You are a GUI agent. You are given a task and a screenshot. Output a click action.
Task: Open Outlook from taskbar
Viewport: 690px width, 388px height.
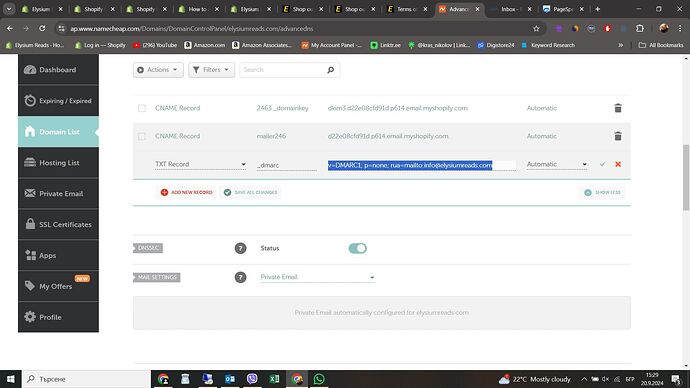[230, 379]
